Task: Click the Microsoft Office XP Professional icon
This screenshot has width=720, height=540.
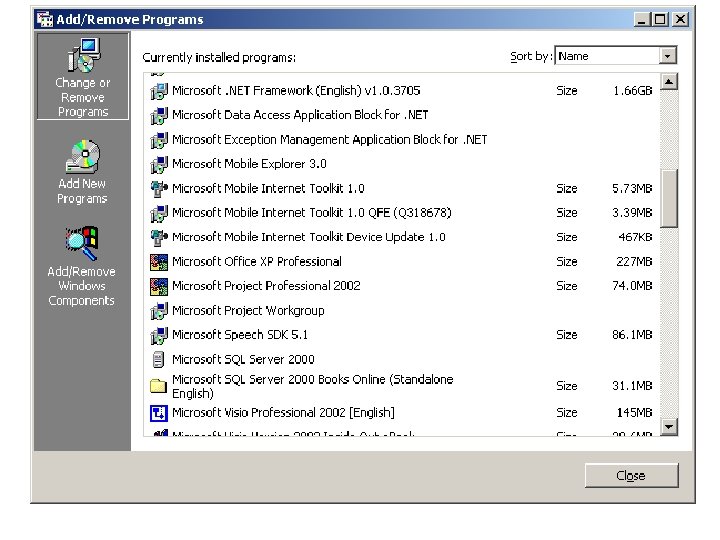Action: click(x=159, y=262)
